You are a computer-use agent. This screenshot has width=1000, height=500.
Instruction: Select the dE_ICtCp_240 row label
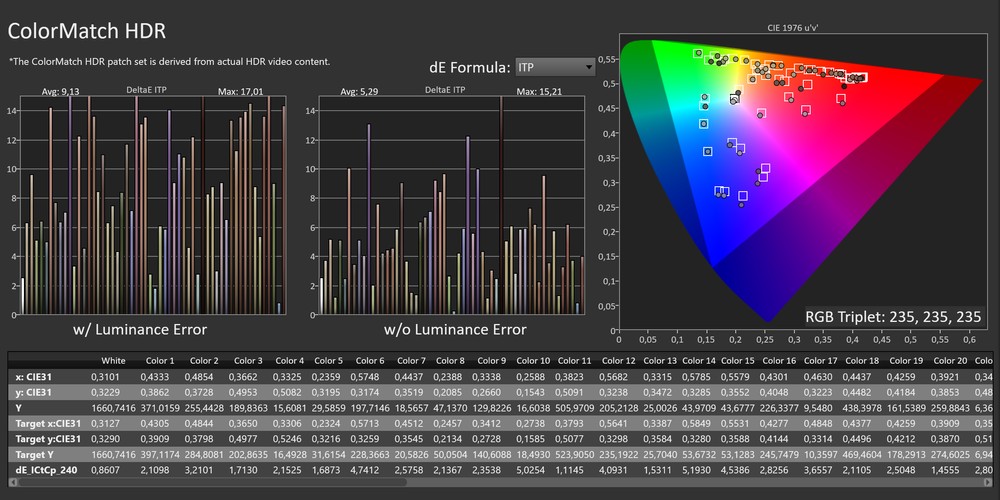(x=44, y=468)
